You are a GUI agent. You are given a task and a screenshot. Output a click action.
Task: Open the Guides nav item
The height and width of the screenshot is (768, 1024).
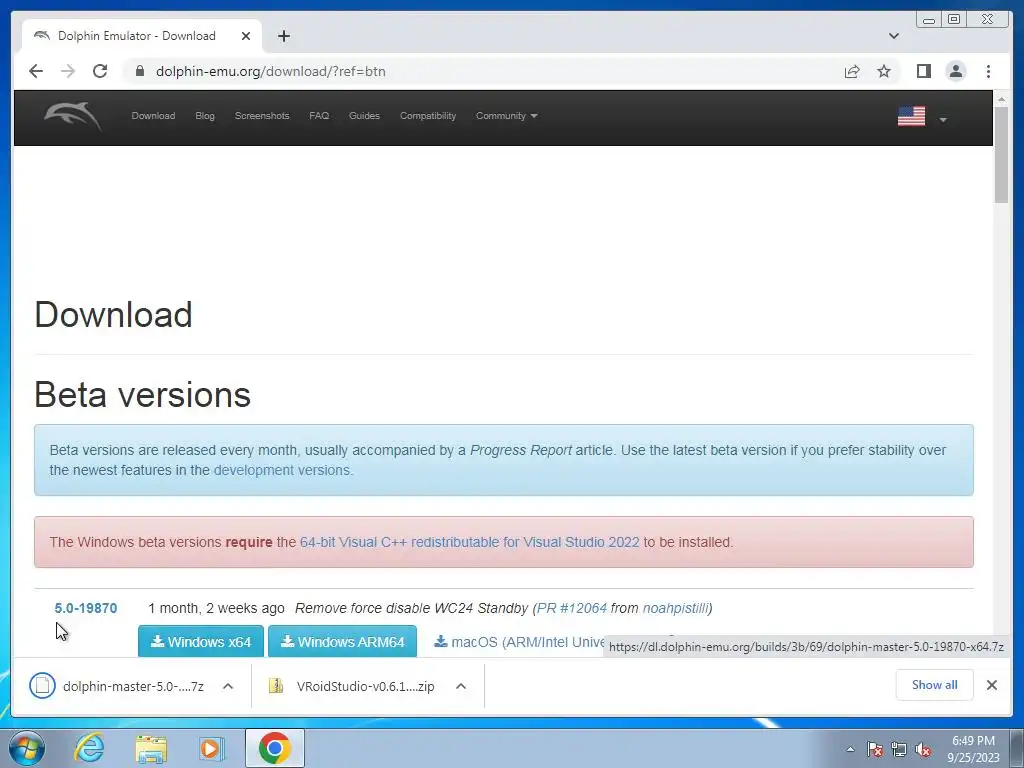[x=364, y=116]
